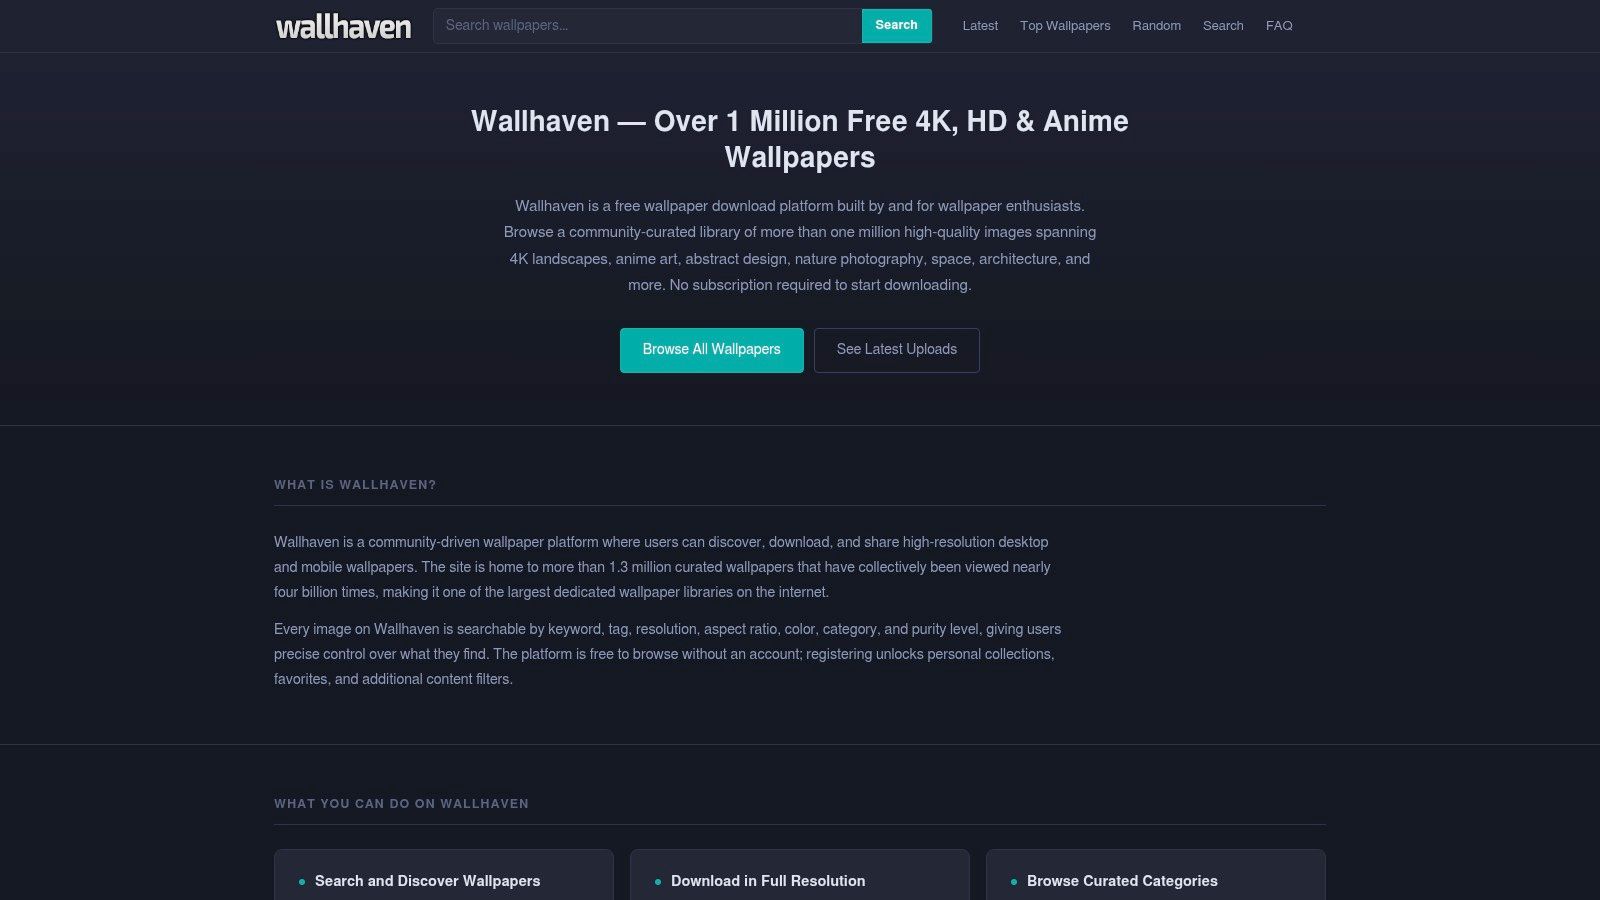Go to Top Wallpapers in navigation
This screenshot has height=900, width=1600.
[1065, 26]
